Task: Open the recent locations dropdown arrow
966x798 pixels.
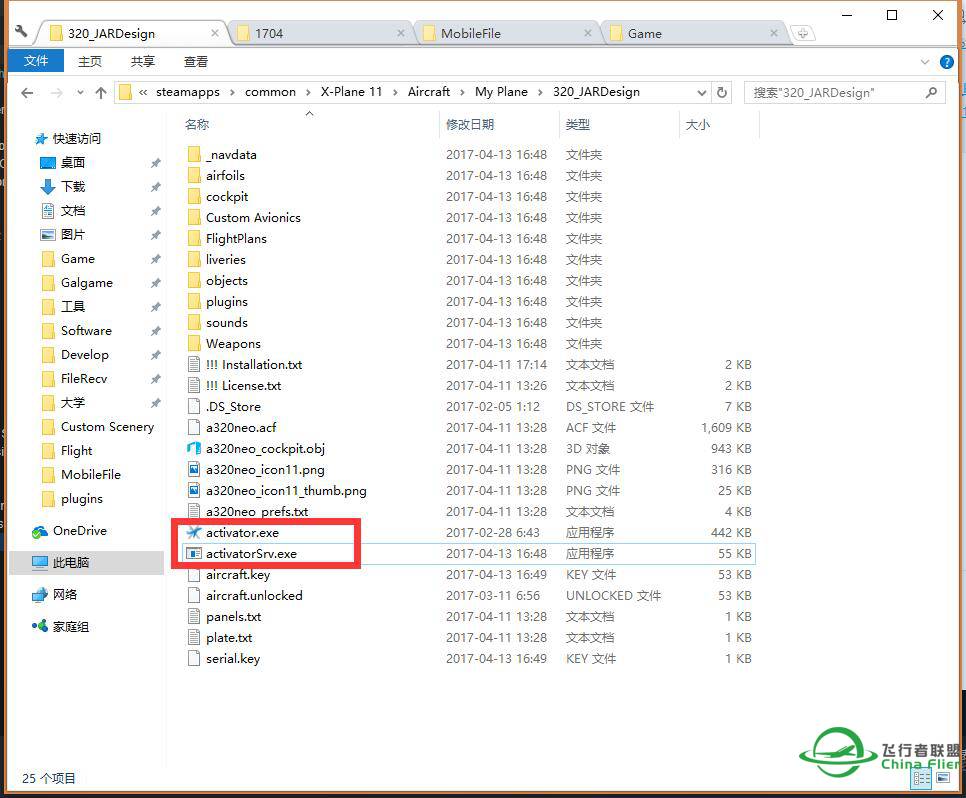Action: 80,92
